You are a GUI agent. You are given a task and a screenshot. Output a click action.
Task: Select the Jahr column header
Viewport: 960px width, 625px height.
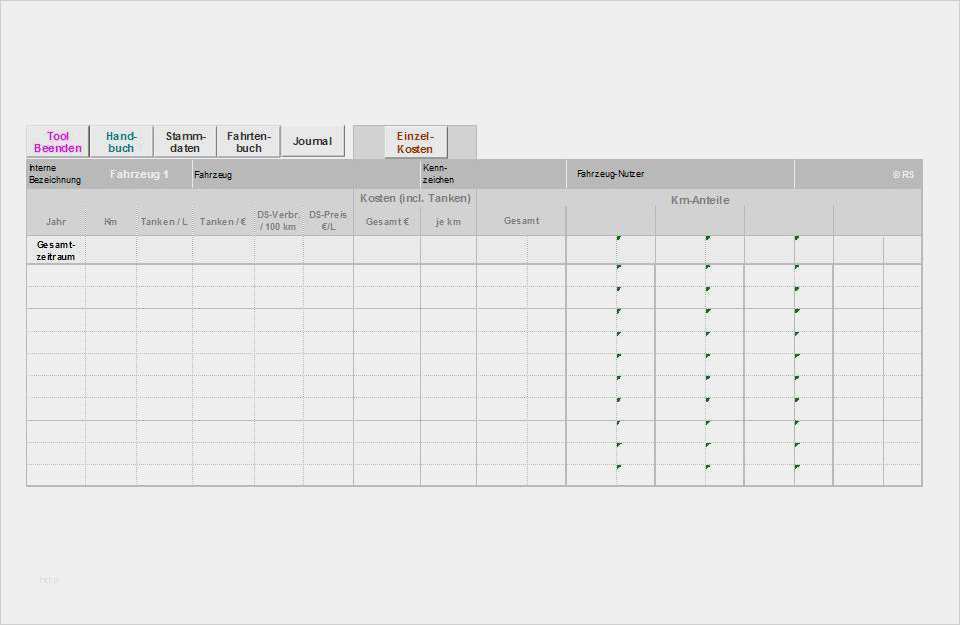pos(56,222)
